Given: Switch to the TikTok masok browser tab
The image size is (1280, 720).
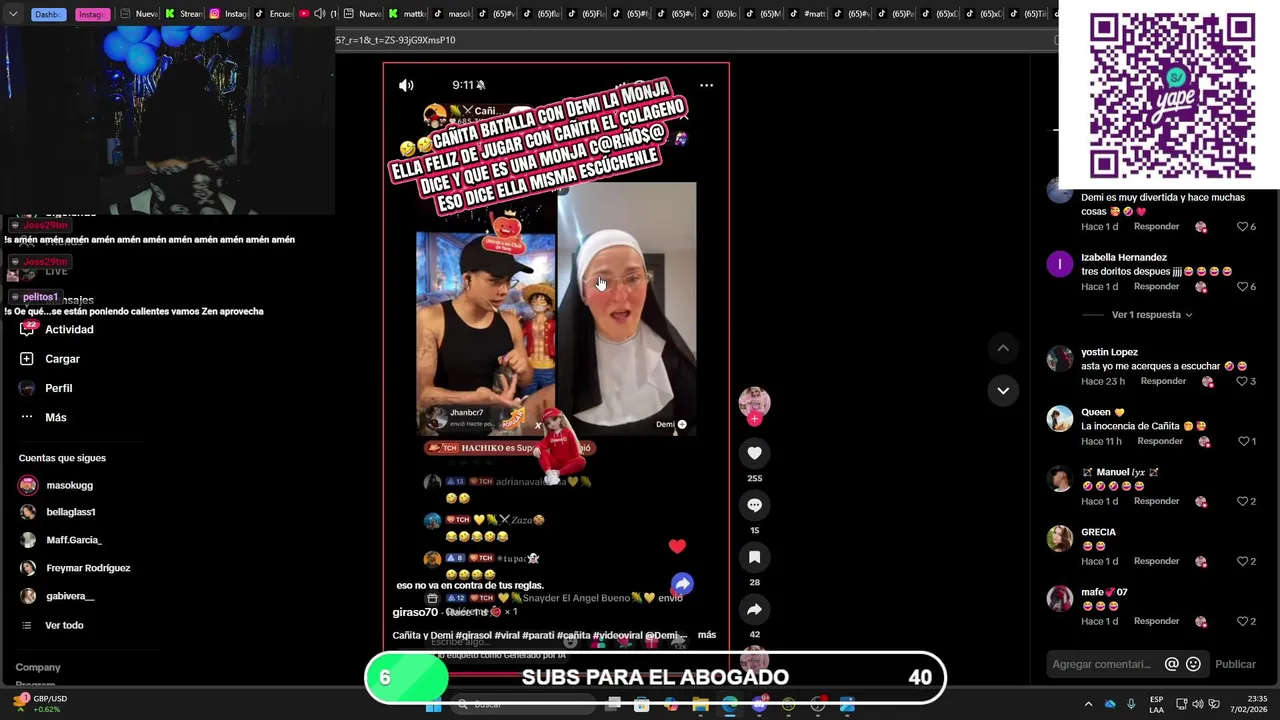Looking at the screenshot, I should point(453,14).
